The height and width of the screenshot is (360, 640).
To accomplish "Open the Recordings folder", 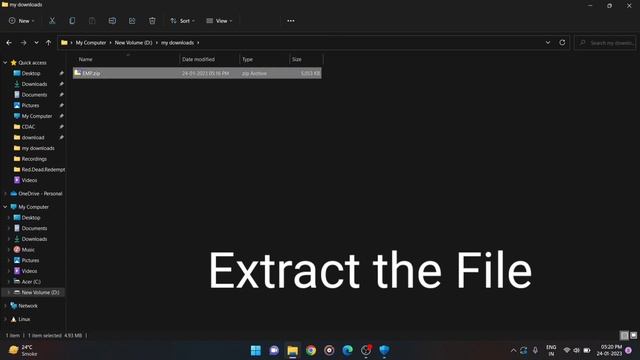I will point(34,159).
